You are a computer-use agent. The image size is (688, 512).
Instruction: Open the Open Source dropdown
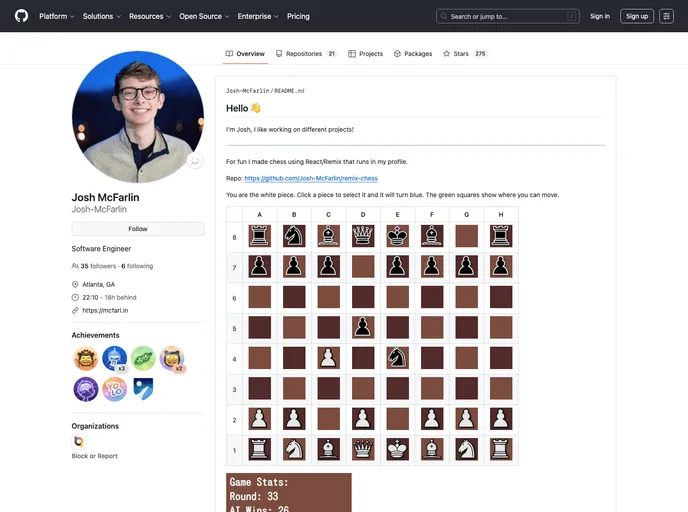tap(205, 16)
